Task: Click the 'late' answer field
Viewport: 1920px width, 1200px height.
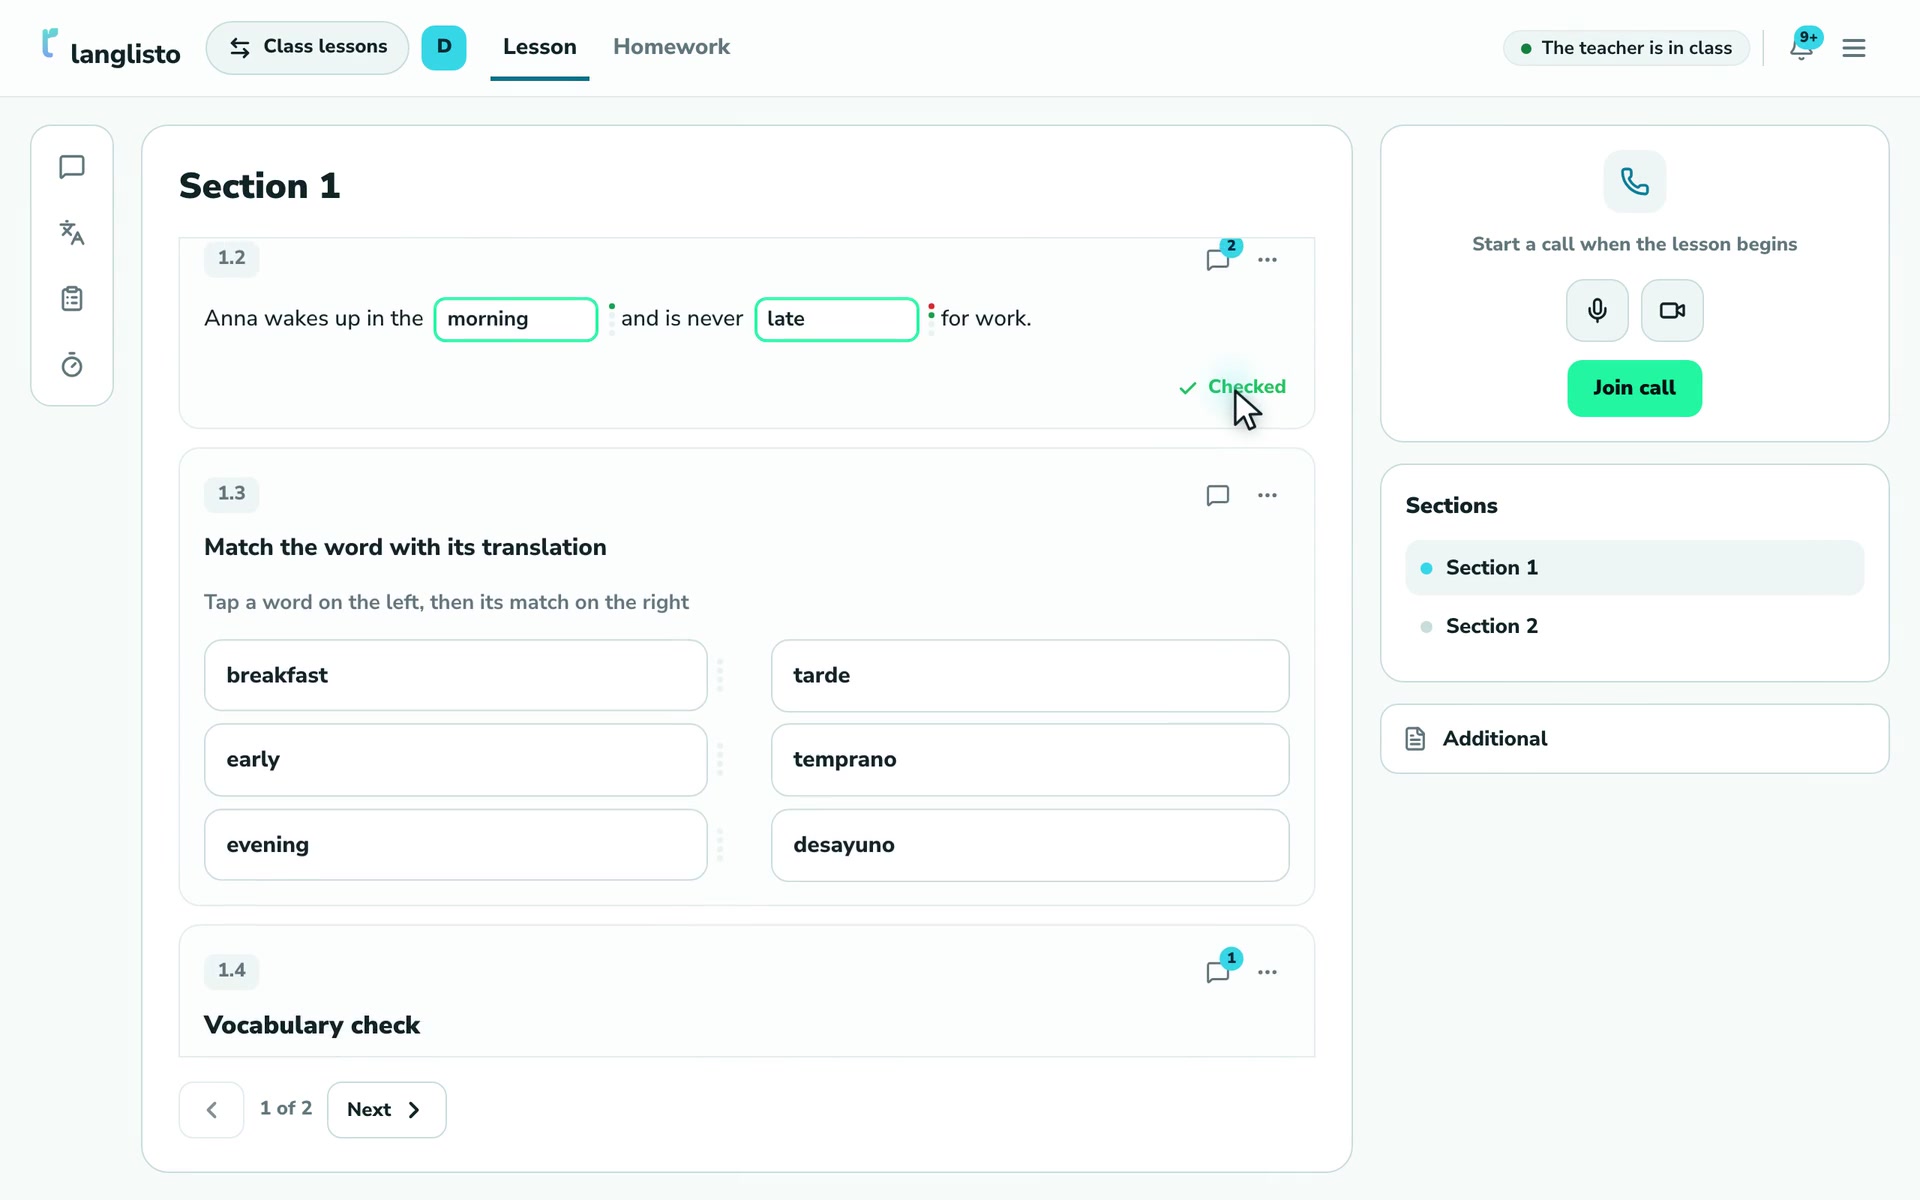Action: tap(836, 319)
